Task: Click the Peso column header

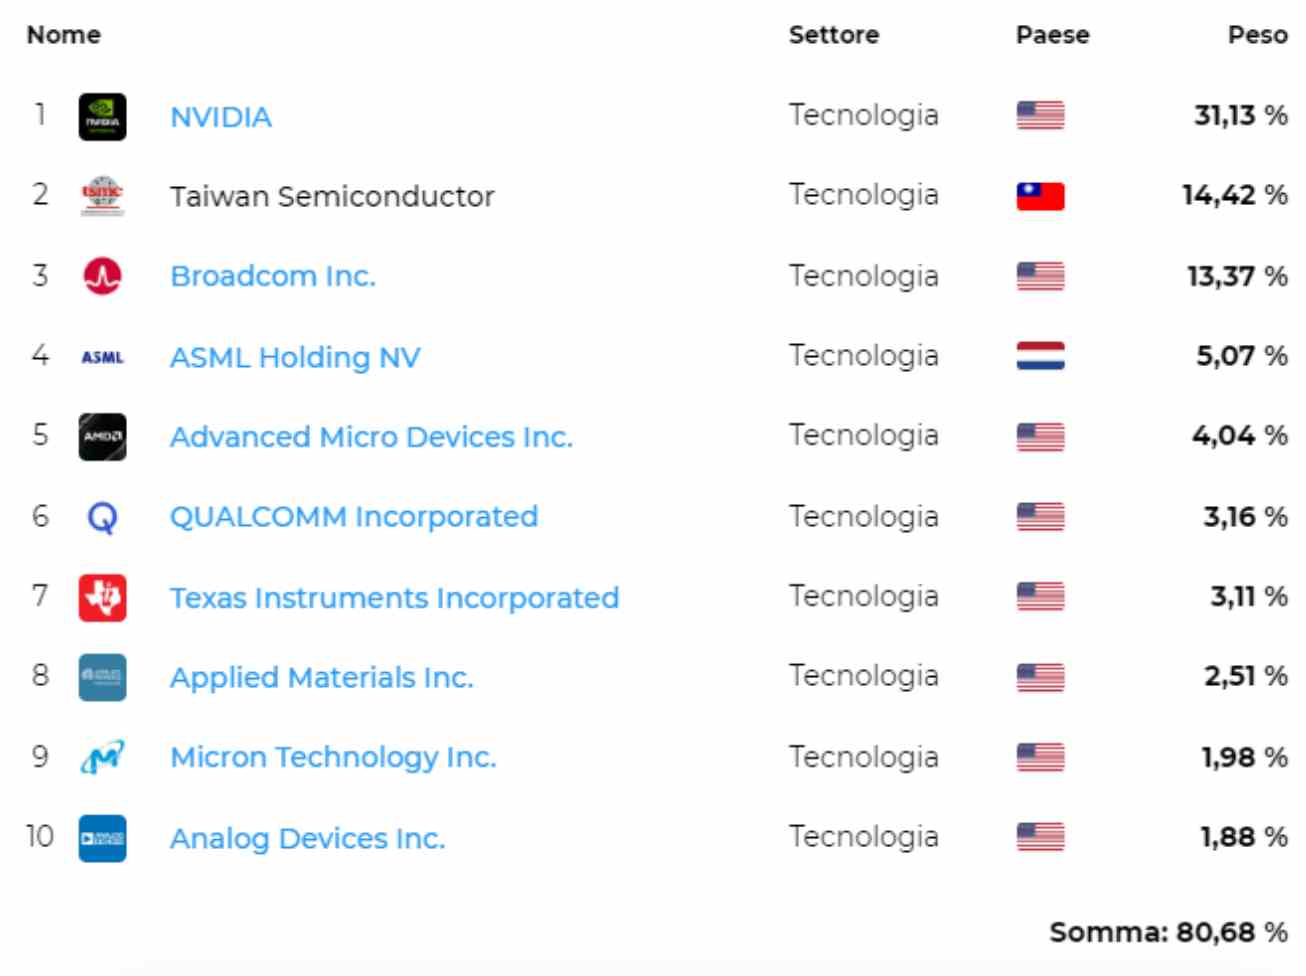Action: coord(1257,35)
